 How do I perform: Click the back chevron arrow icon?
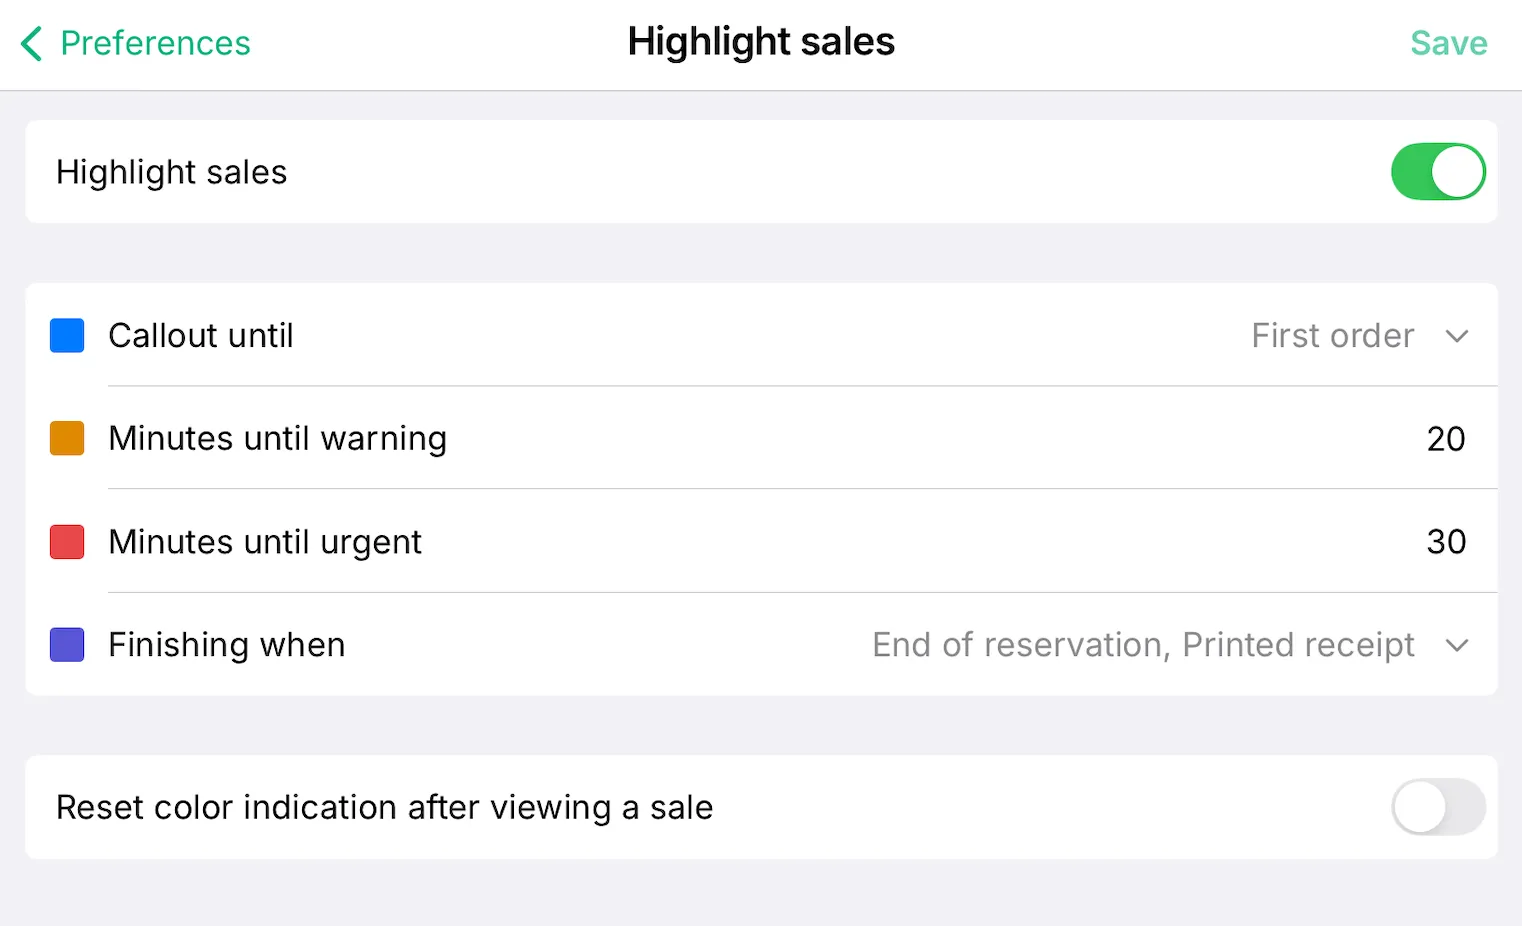pyautogui.click(x=32, y=44)
